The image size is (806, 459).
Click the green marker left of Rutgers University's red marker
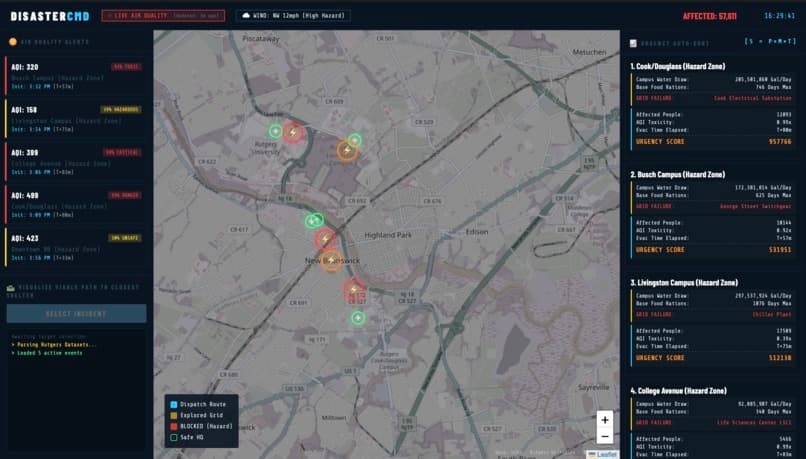(276, 132)
